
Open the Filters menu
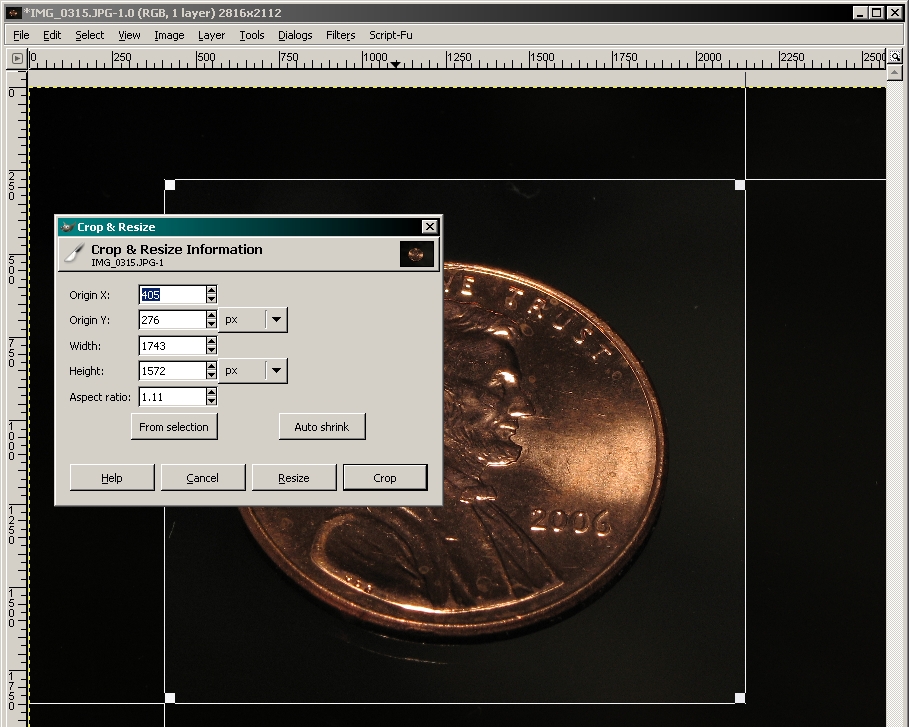pyautogui.click(x=340, y=35)
